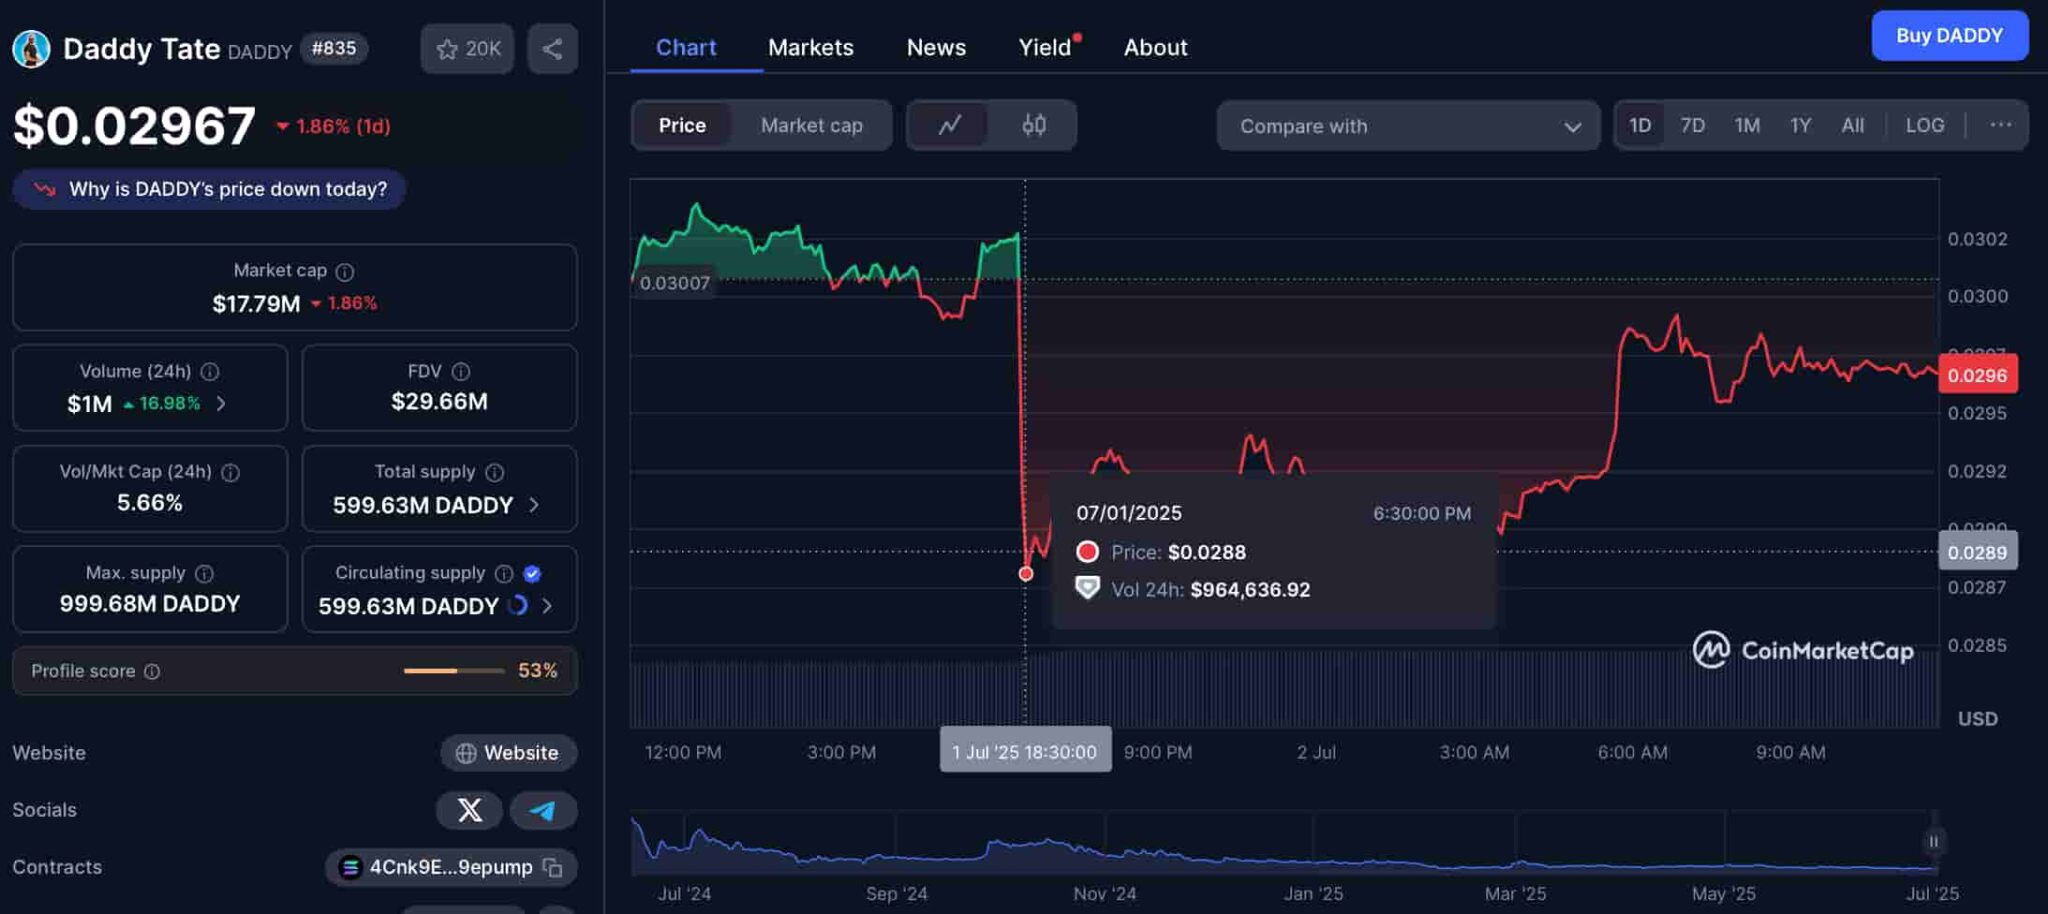The width and height of the screenshot is (2048, 914).
Task: Open the X (Twitter) social link
Action: point(469,810)
